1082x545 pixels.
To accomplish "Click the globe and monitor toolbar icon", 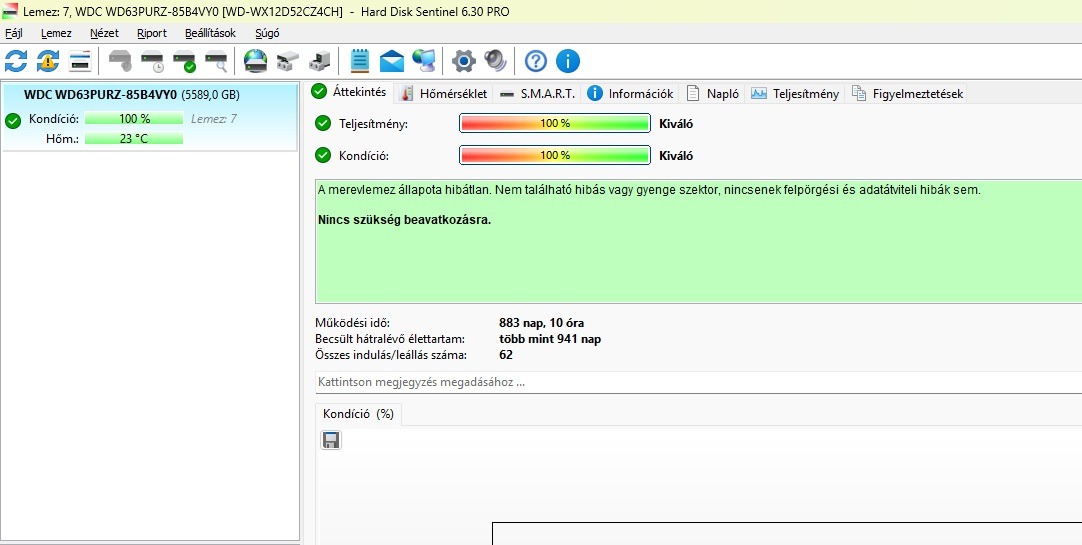I will click(424, 61).
